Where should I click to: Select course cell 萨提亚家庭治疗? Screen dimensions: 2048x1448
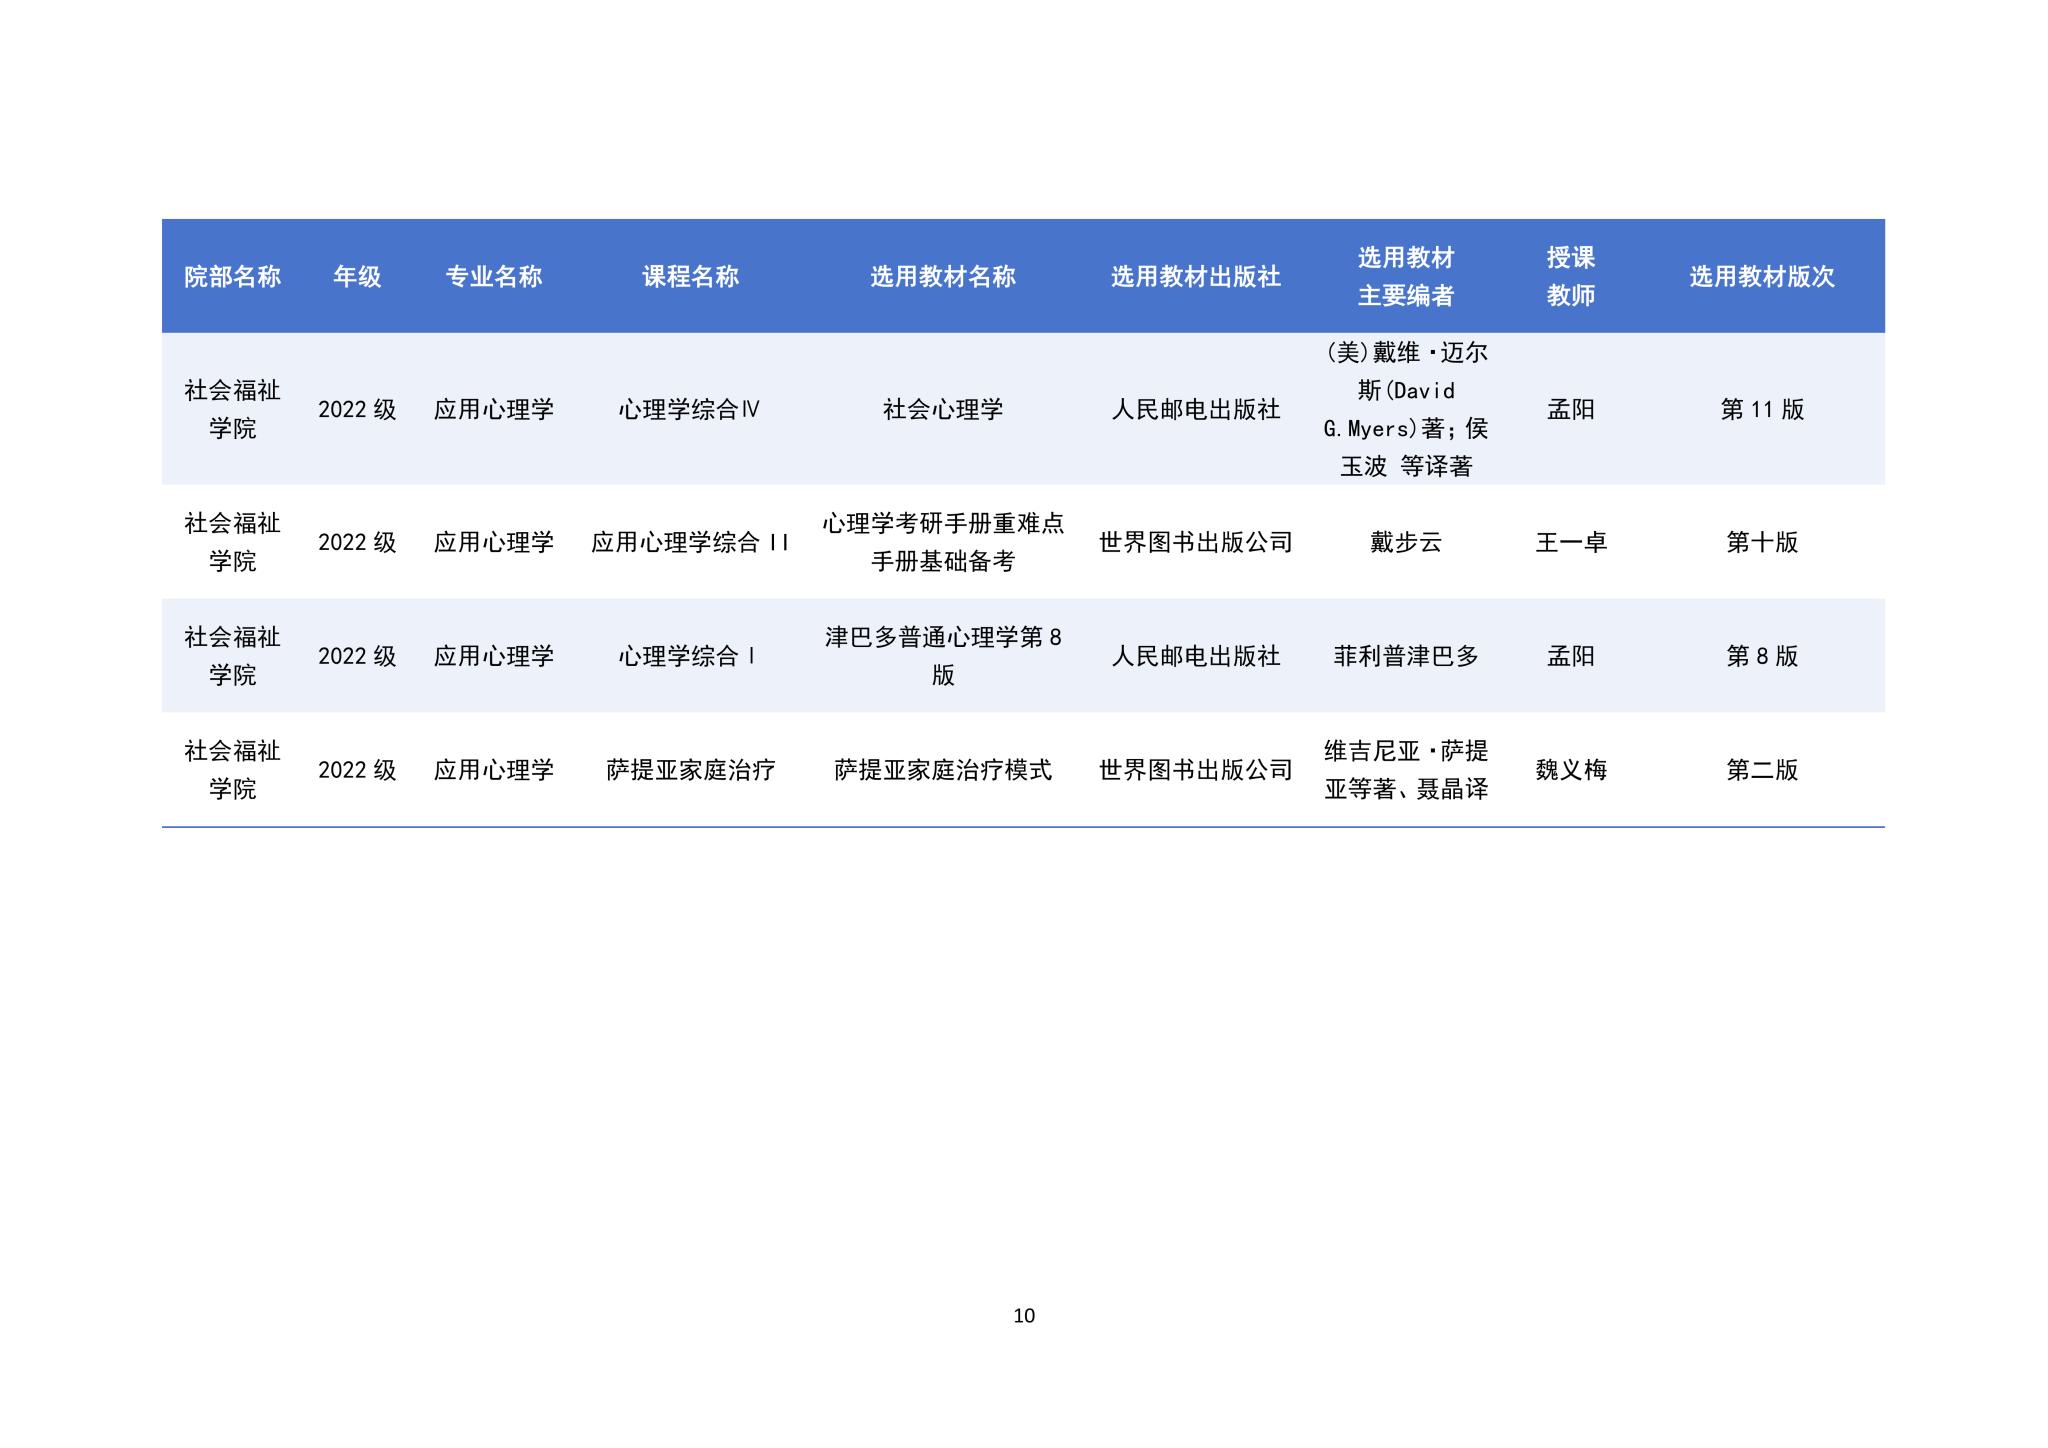pyautogui.click(x=690, y=770)
